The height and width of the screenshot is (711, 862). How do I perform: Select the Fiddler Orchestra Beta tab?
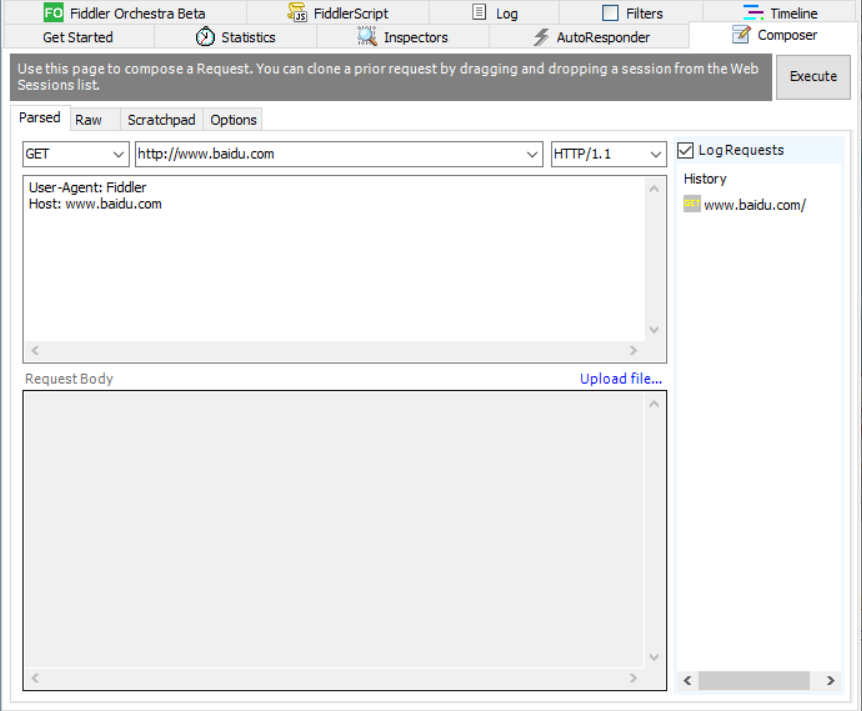[125, 13]
